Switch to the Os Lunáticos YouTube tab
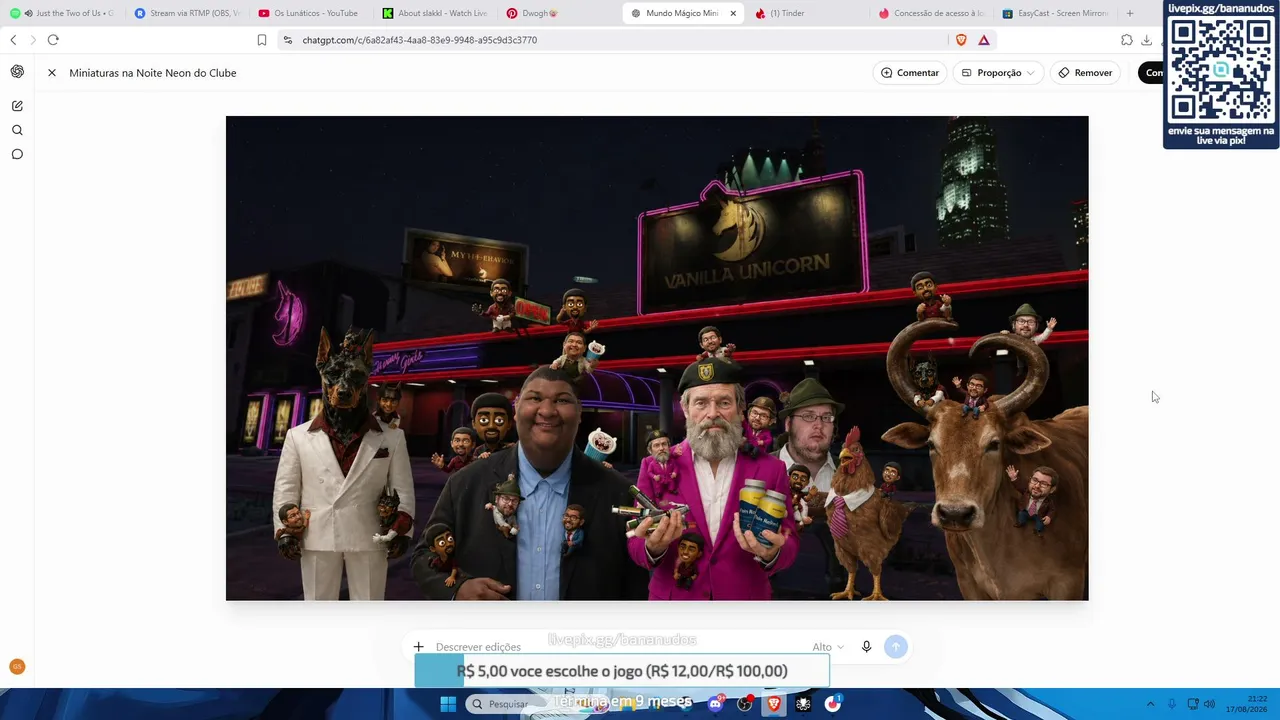 pyautogui.click(x=311, y=13)
